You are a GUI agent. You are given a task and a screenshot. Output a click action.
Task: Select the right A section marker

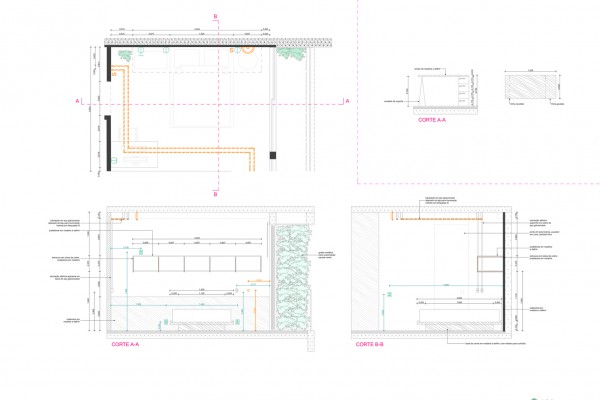347,101
